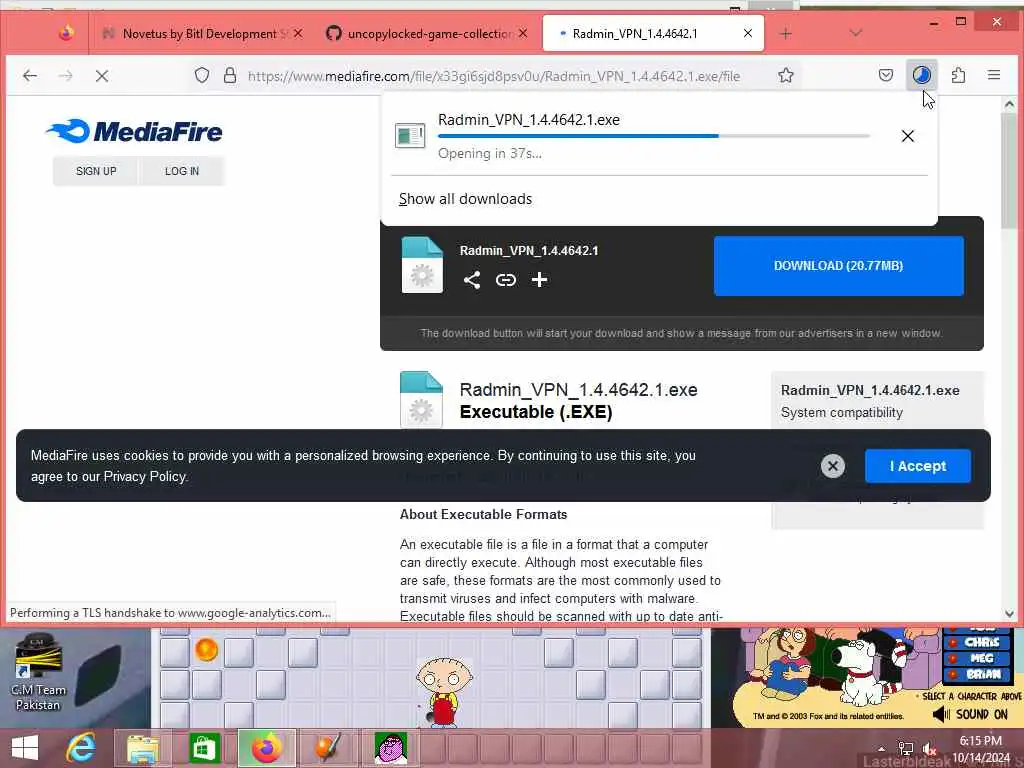Click the DOWNLOAD (20.77MB) button
The image size is (1024, 768).
pos(839,266)
